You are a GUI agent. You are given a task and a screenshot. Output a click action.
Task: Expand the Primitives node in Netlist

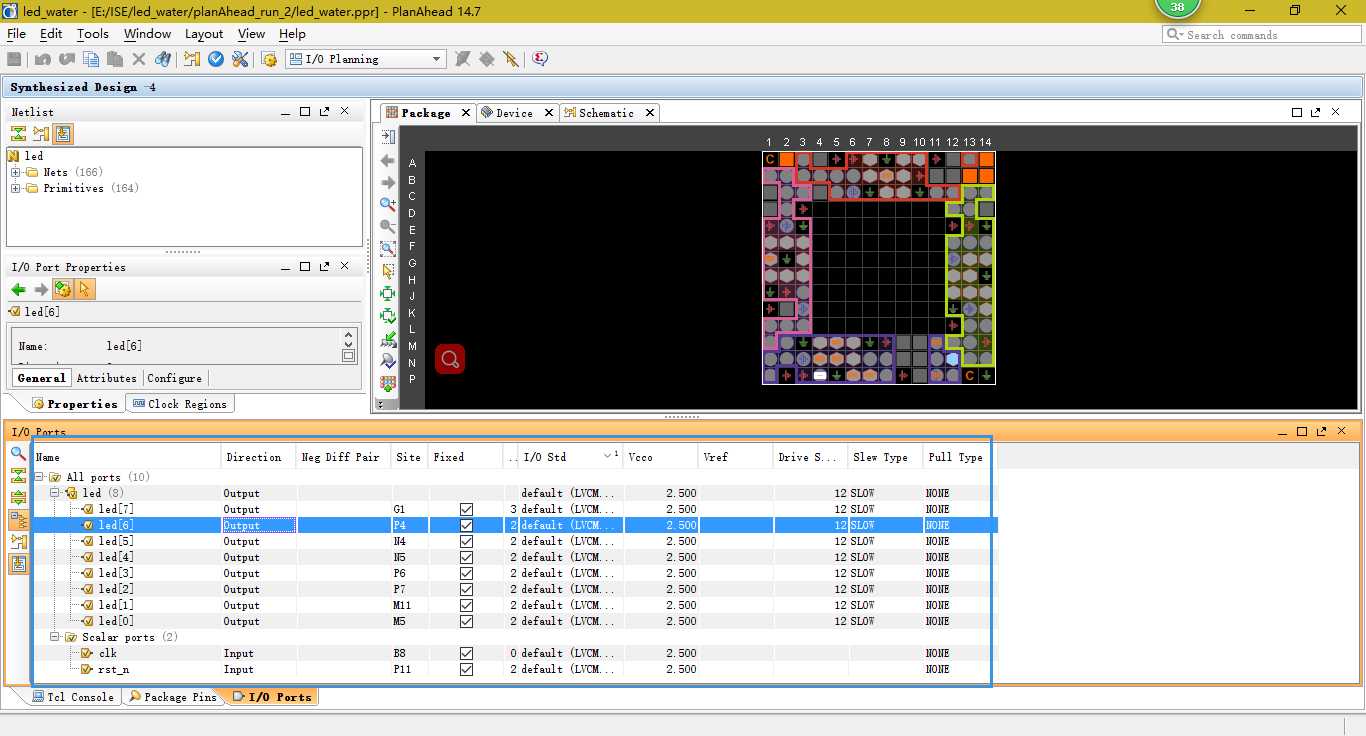(x=16, y=188)
